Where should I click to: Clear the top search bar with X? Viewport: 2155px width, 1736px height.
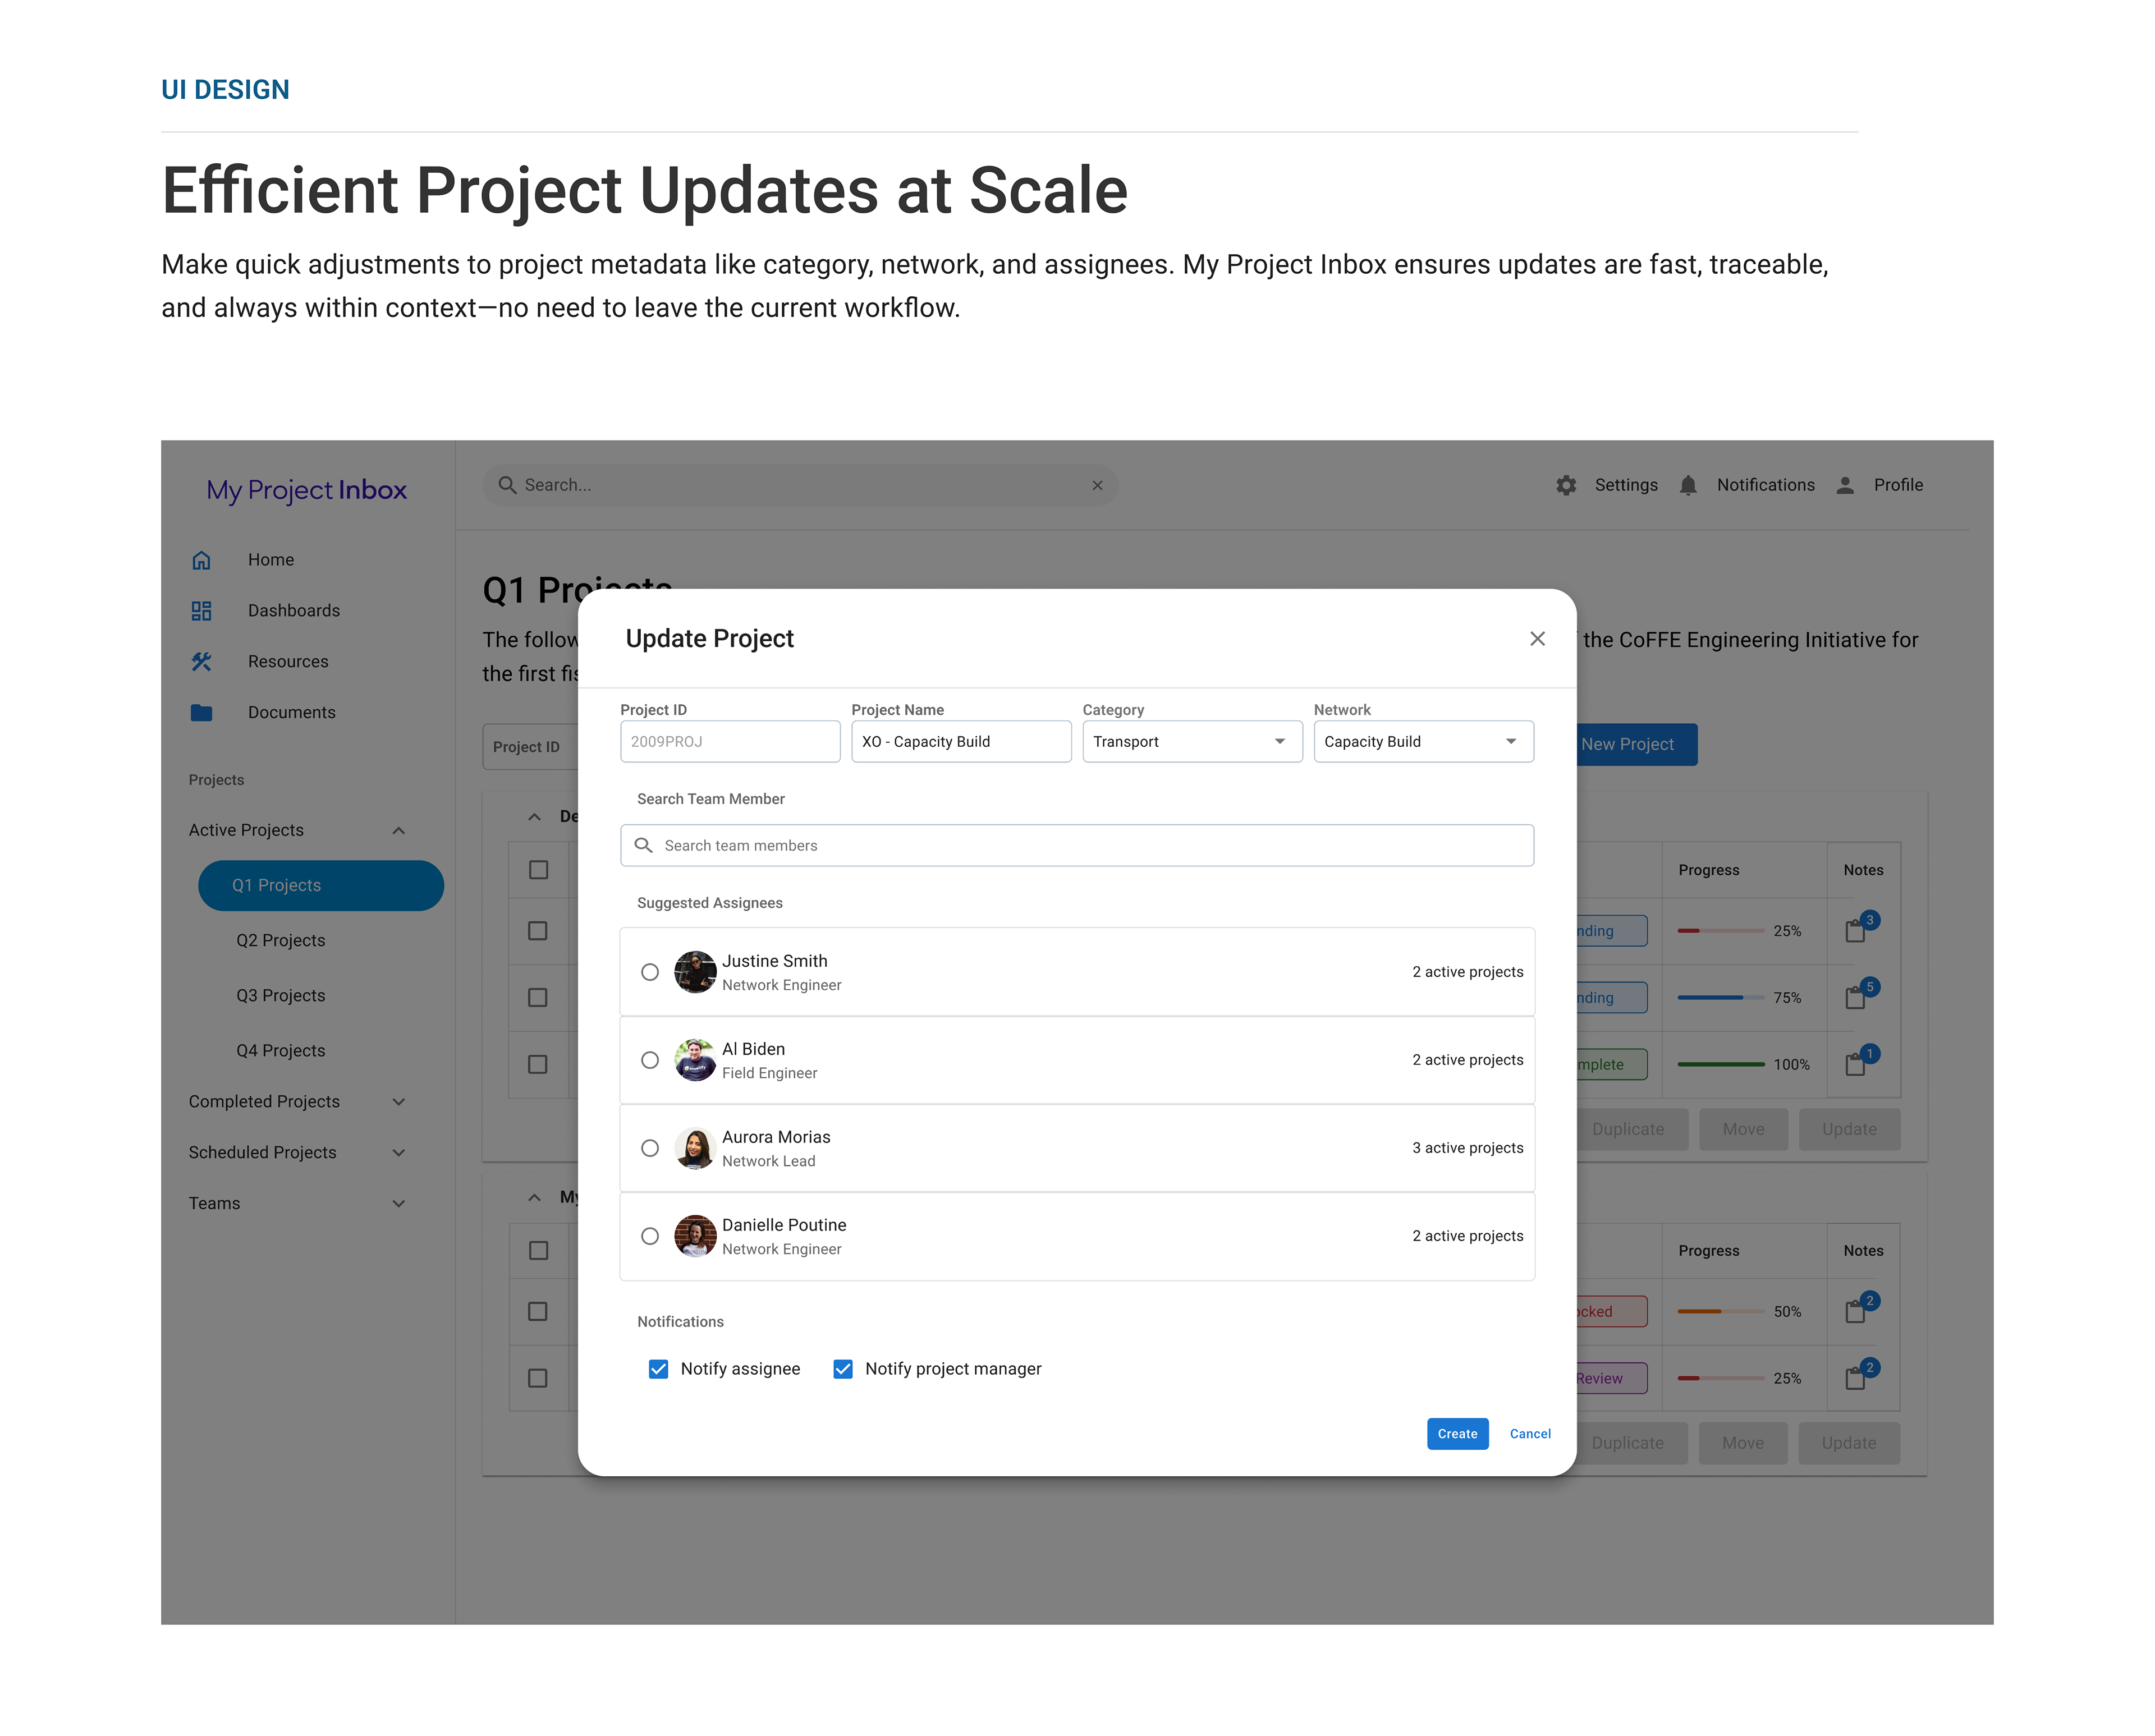pyautogui.click(x=1097, y=485)
